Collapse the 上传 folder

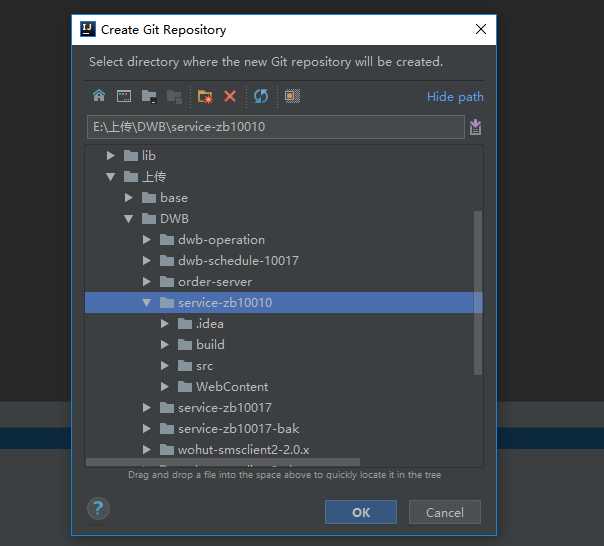click(111, 176)
